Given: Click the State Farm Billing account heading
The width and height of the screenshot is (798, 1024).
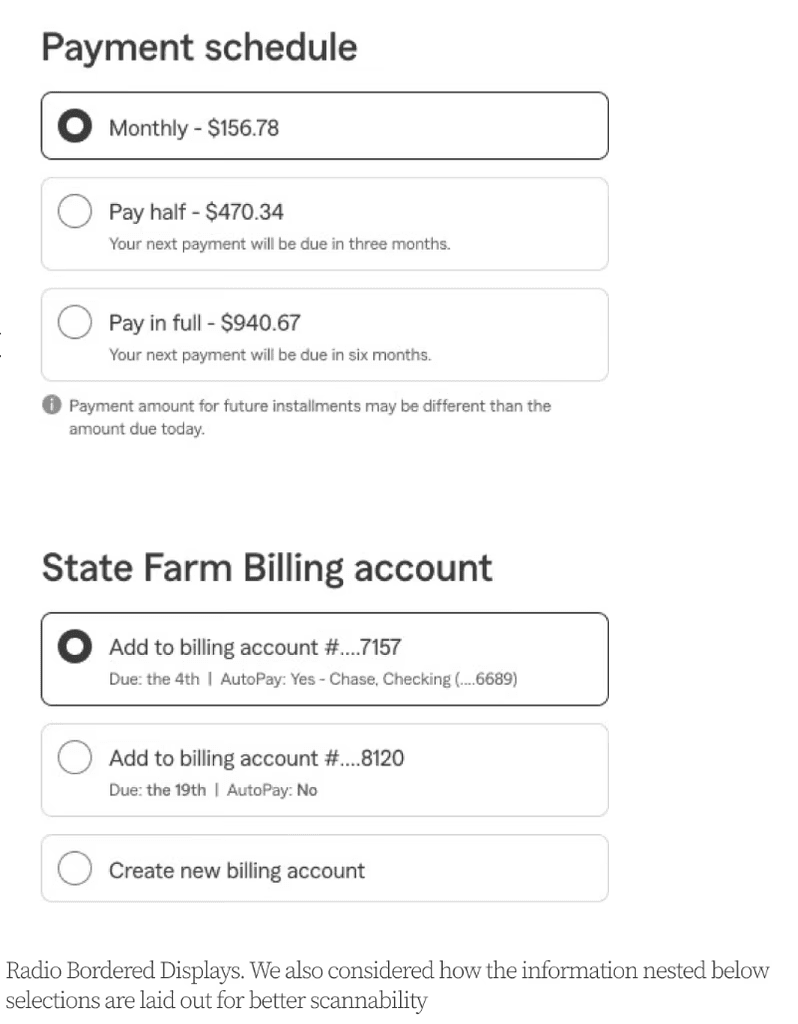Looking at the screenshot, I should point(267,568).
